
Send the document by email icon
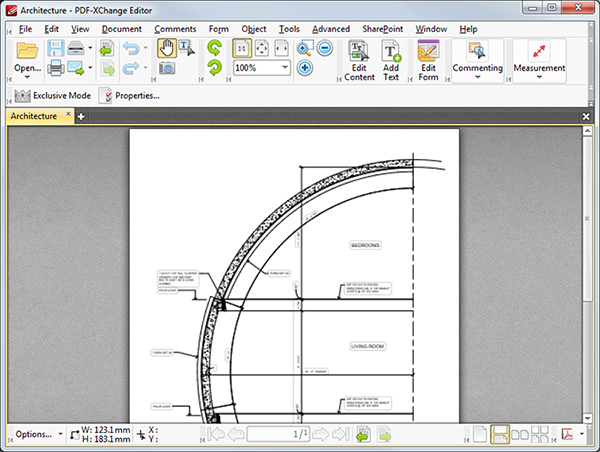coord(76,68)
